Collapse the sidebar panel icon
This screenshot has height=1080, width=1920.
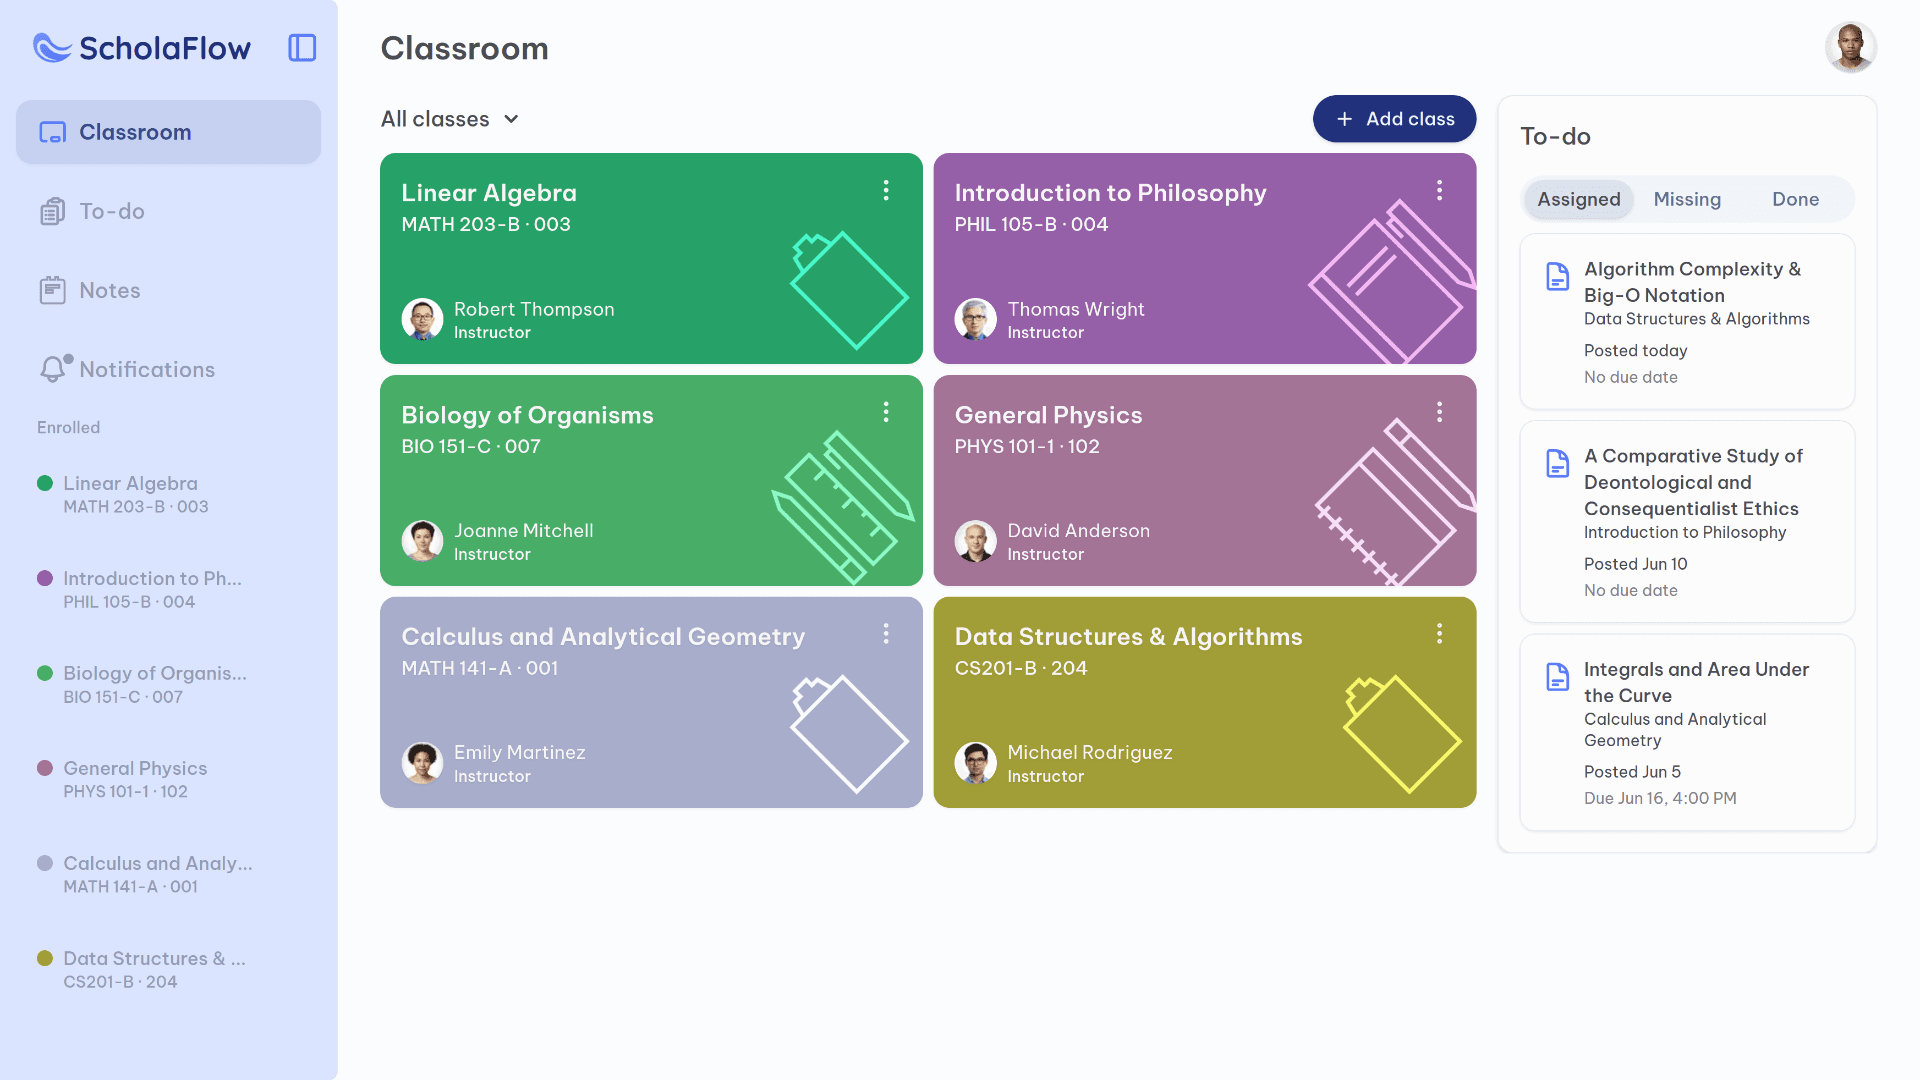302,48
